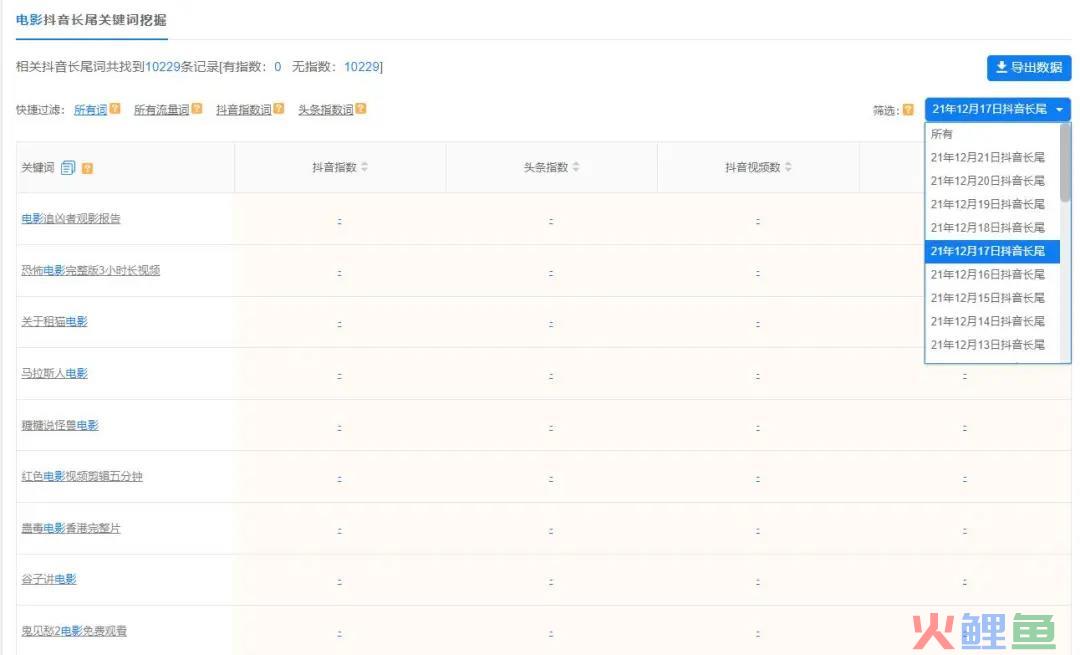This screenshot has height=655, width=1080.
Task: Open help icon next to 抖音指数词 filter
Action: coord(279,109)
